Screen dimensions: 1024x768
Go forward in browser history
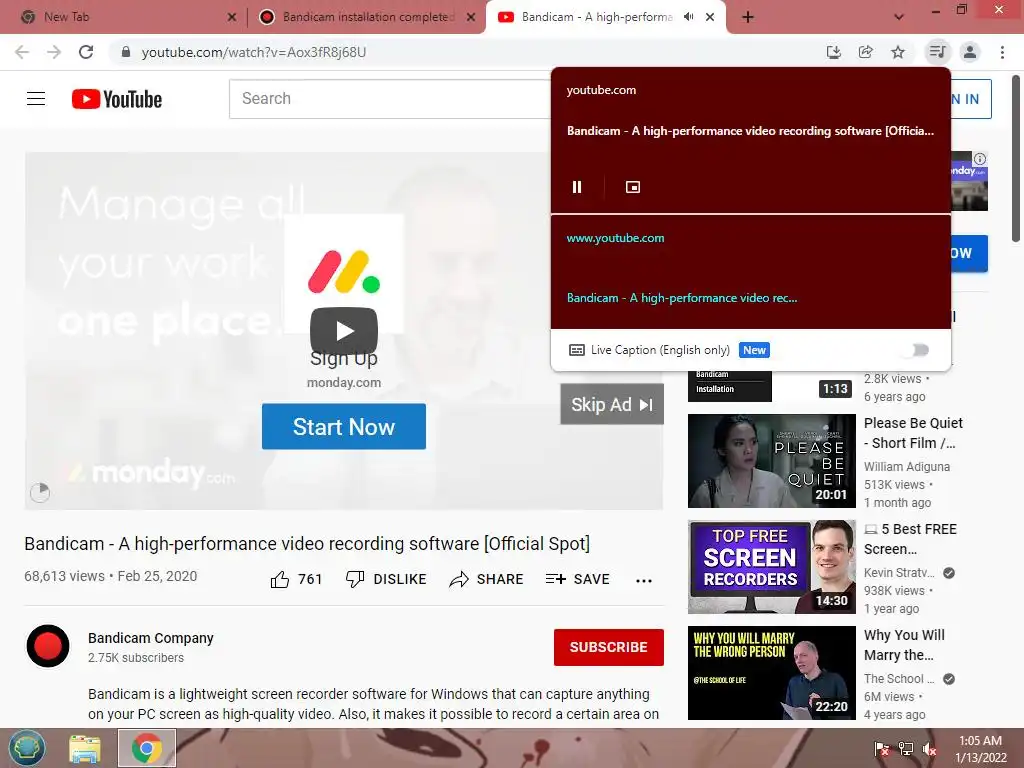54,52
